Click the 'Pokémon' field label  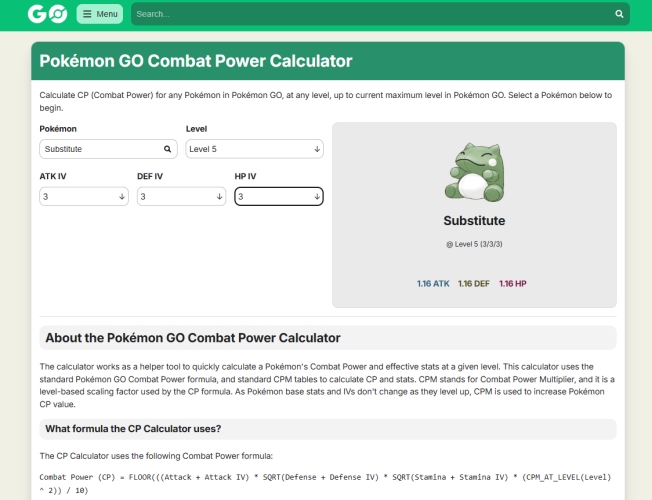(58, 129)
